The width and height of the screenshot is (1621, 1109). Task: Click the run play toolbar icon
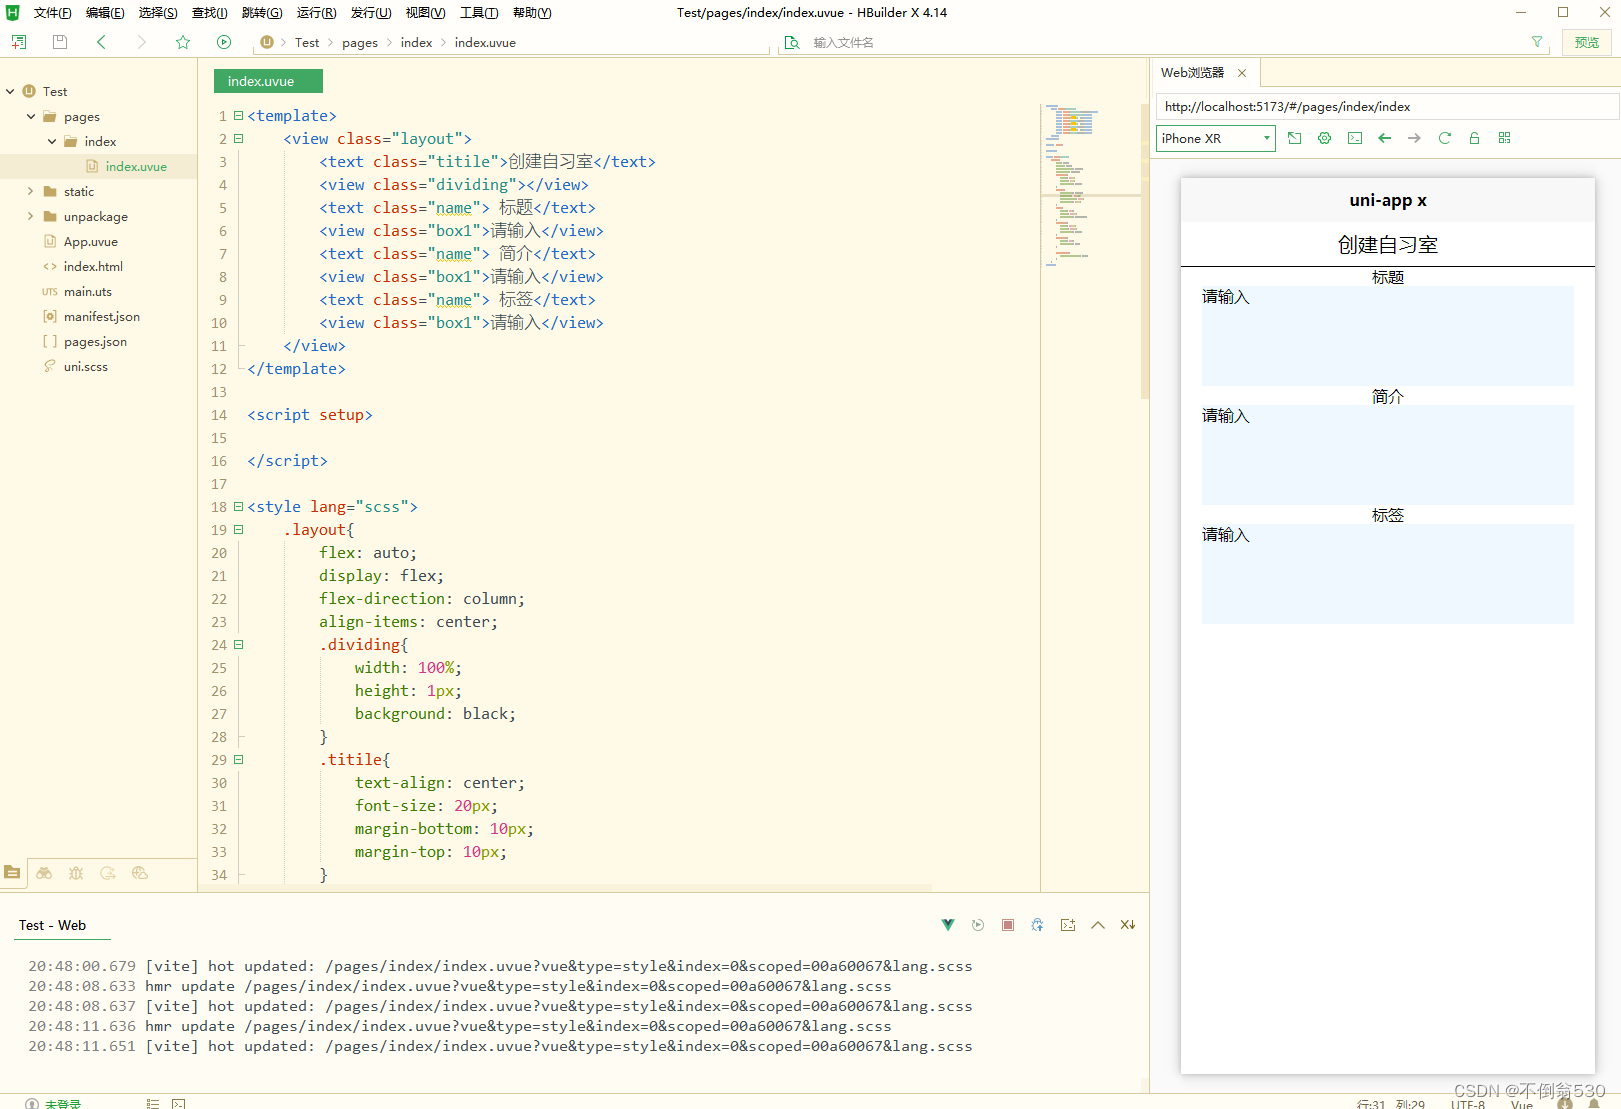pos(224,42)
